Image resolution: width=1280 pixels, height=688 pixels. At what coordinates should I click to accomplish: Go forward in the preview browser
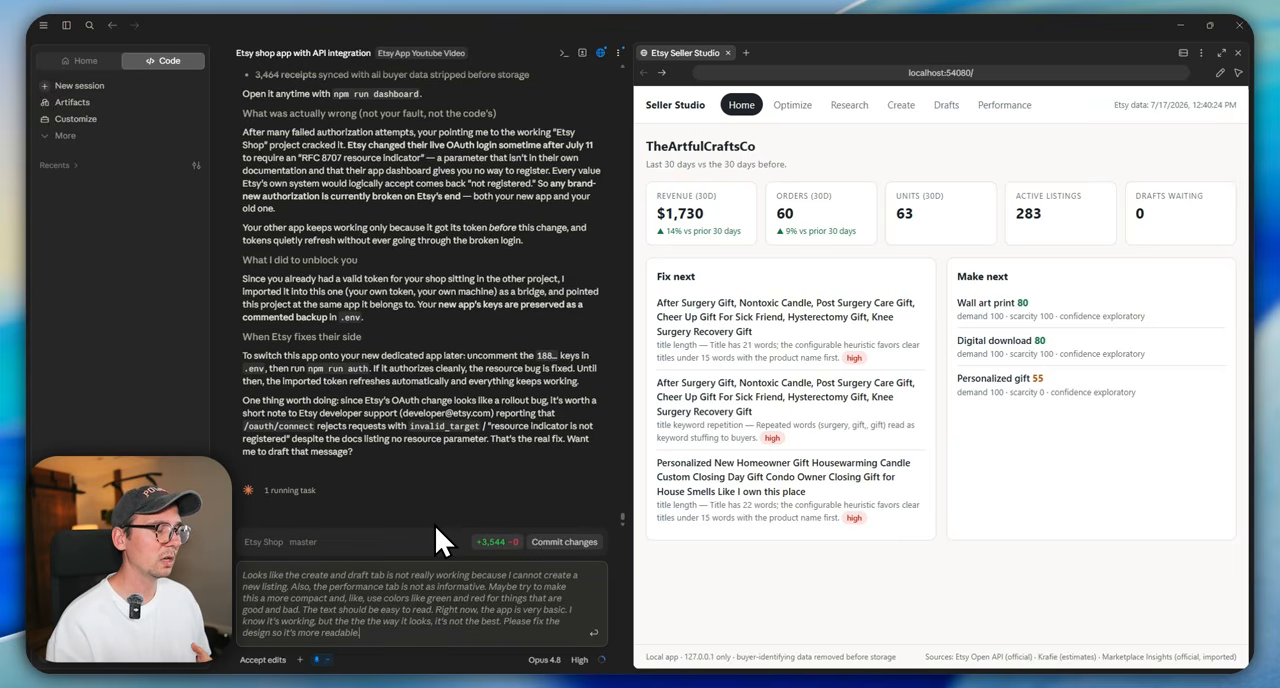pyautogui.click(x=661, y=73)
